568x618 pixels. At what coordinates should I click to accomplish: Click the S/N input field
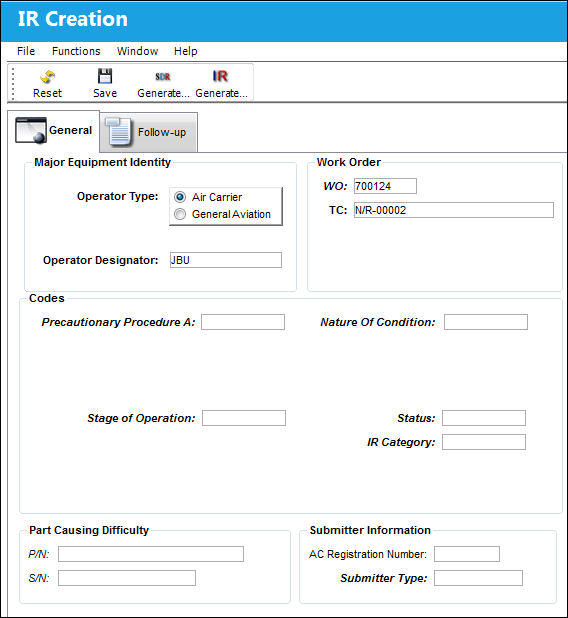(x=127, y=578)
